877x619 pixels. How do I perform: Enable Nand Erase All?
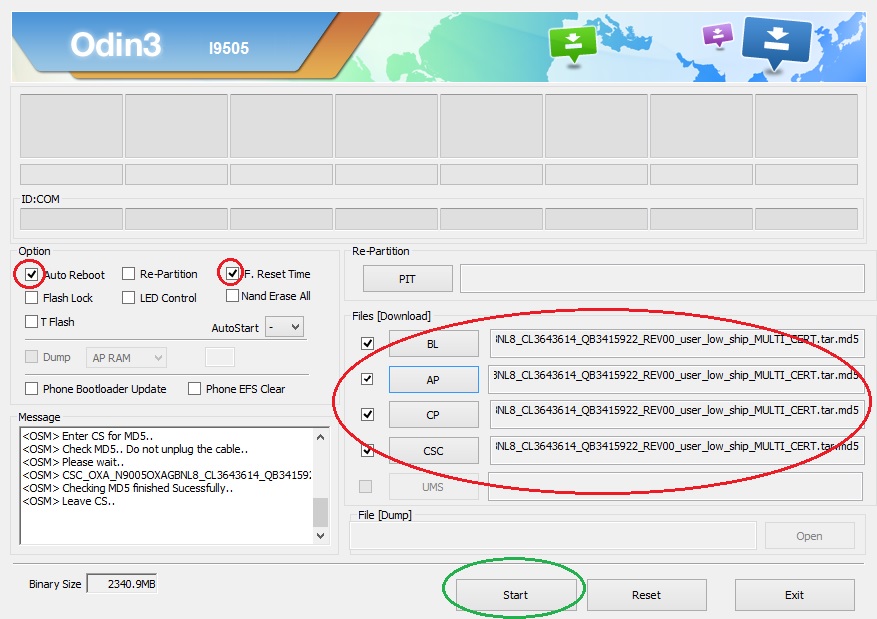point(232,296)
